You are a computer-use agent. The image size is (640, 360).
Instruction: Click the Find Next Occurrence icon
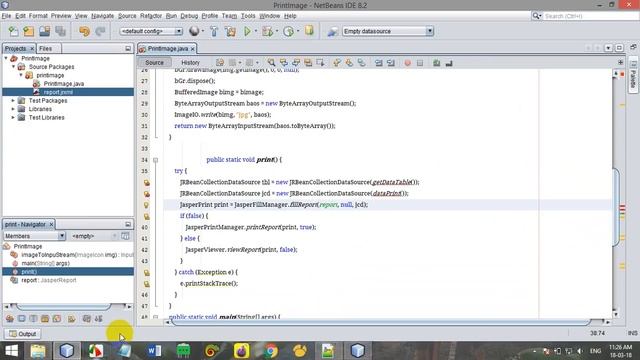tap(296, 62)
